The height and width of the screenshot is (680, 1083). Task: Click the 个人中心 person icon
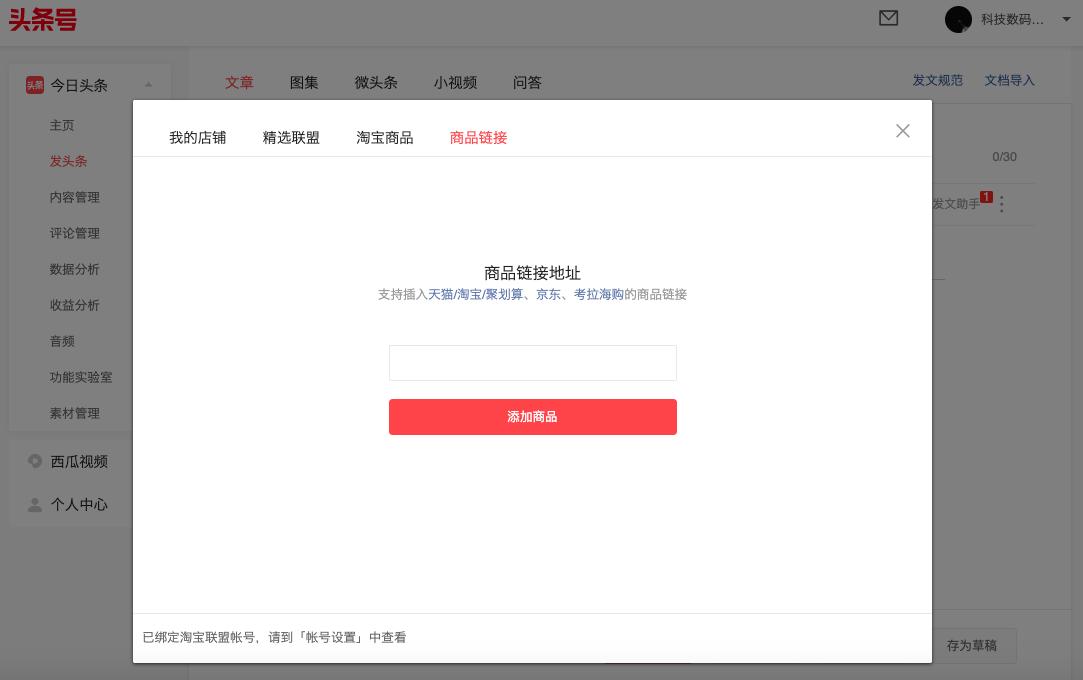[33, 505]
